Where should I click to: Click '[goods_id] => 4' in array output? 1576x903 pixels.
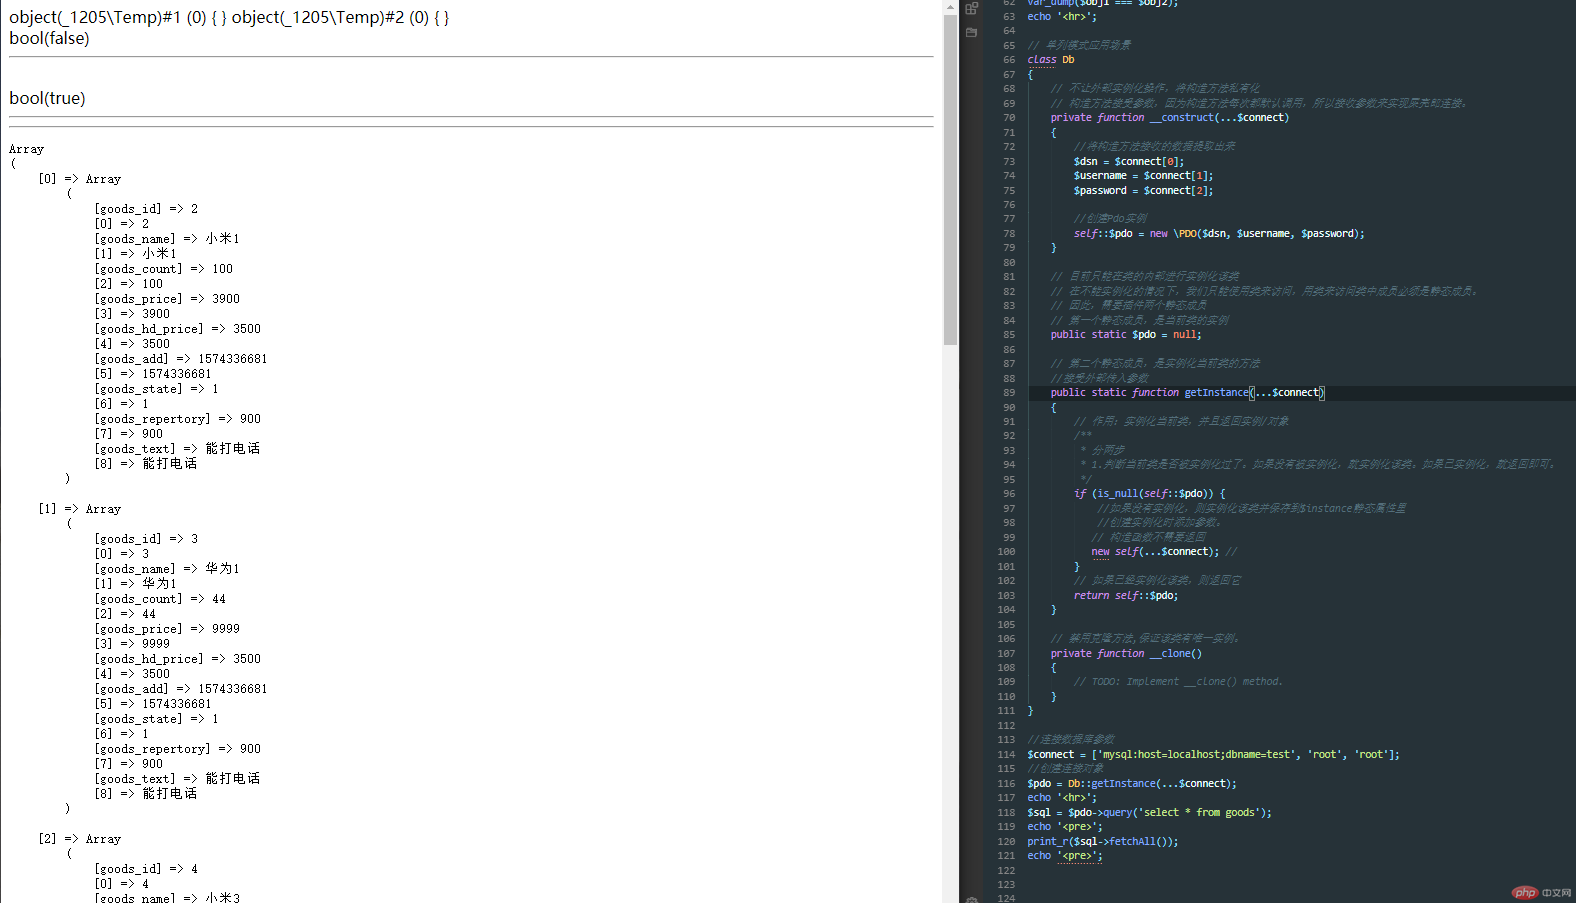(x=146, y=869)
